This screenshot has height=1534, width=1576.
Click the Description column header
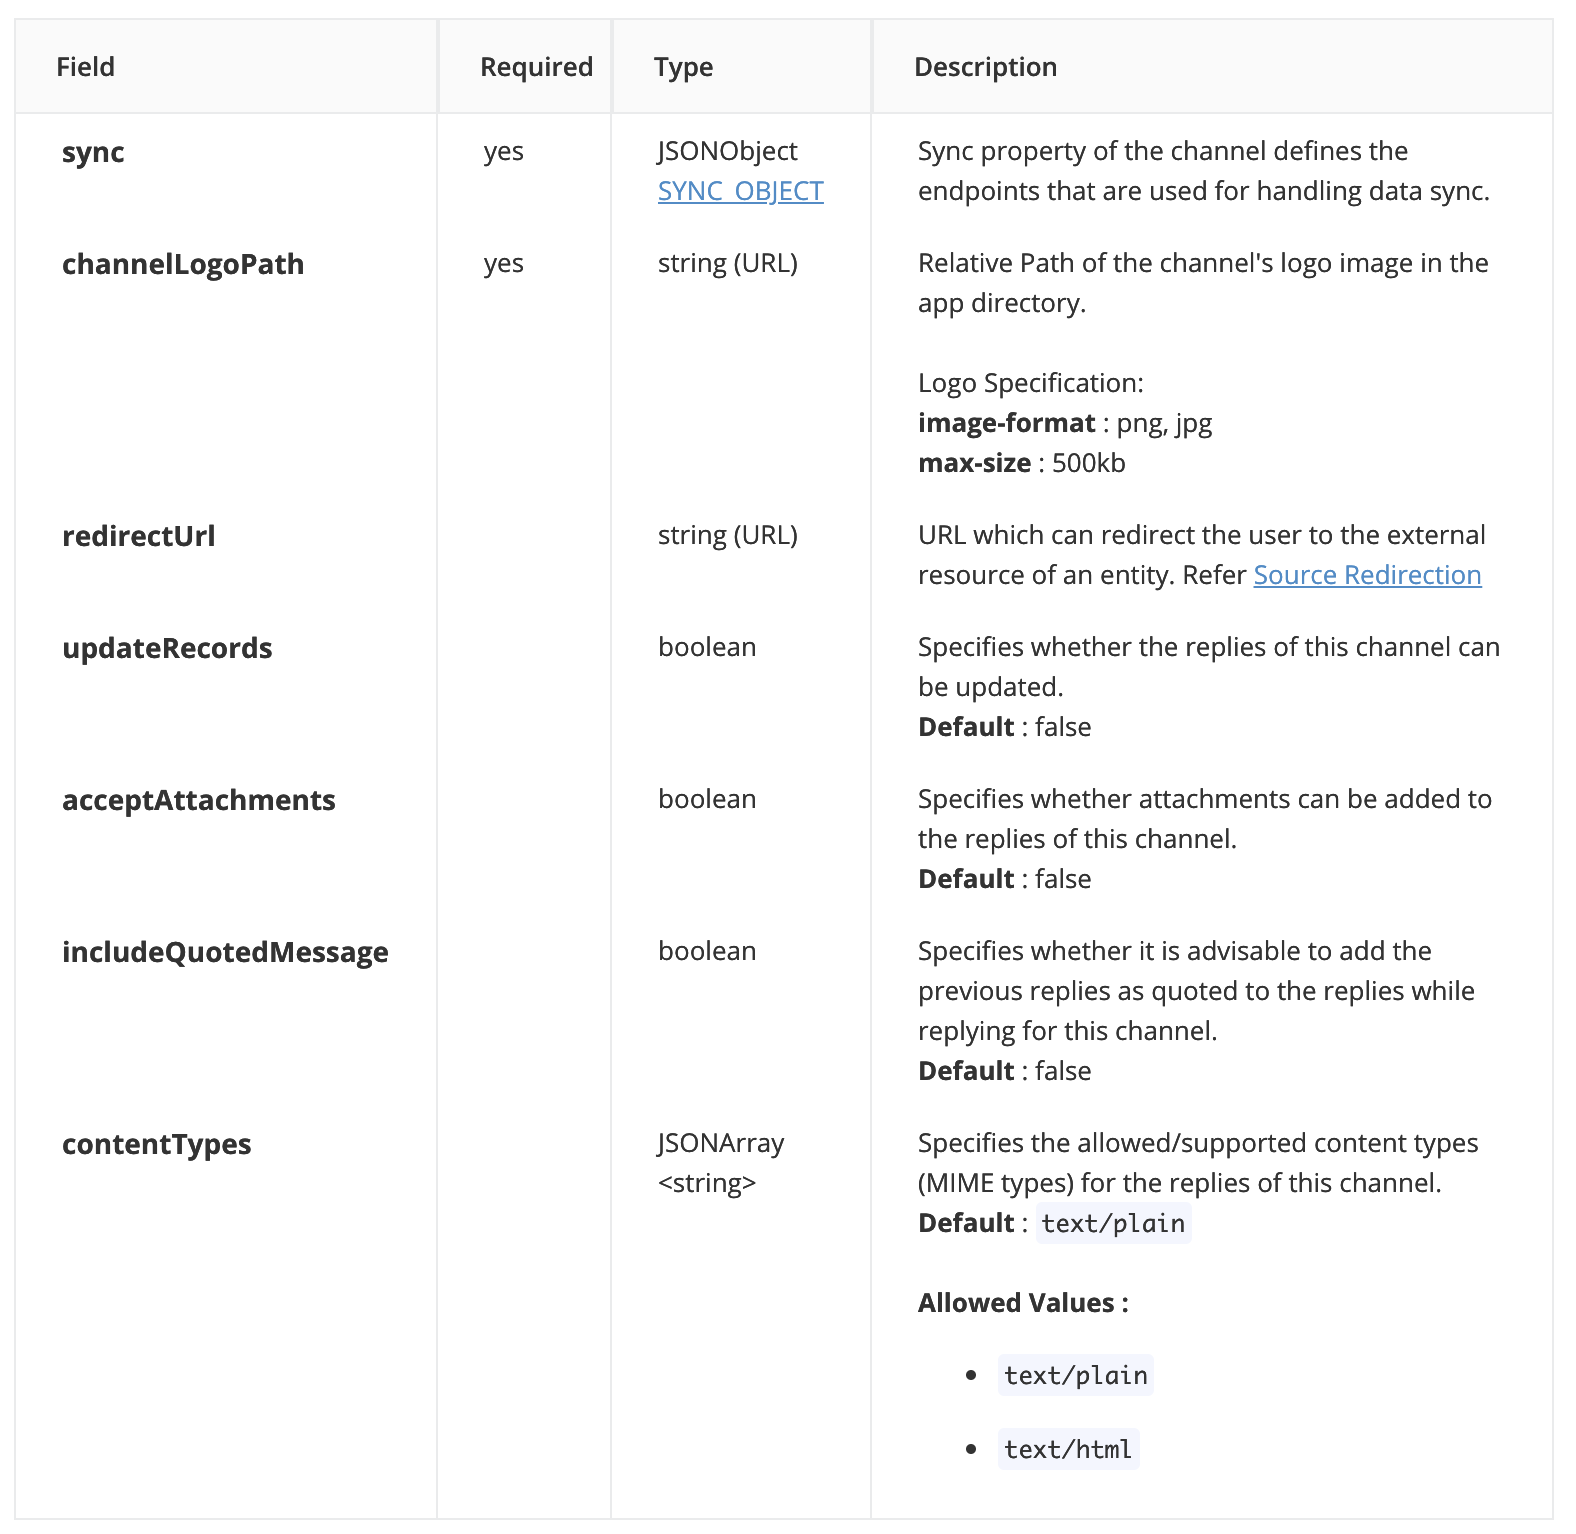click(985, 67)
